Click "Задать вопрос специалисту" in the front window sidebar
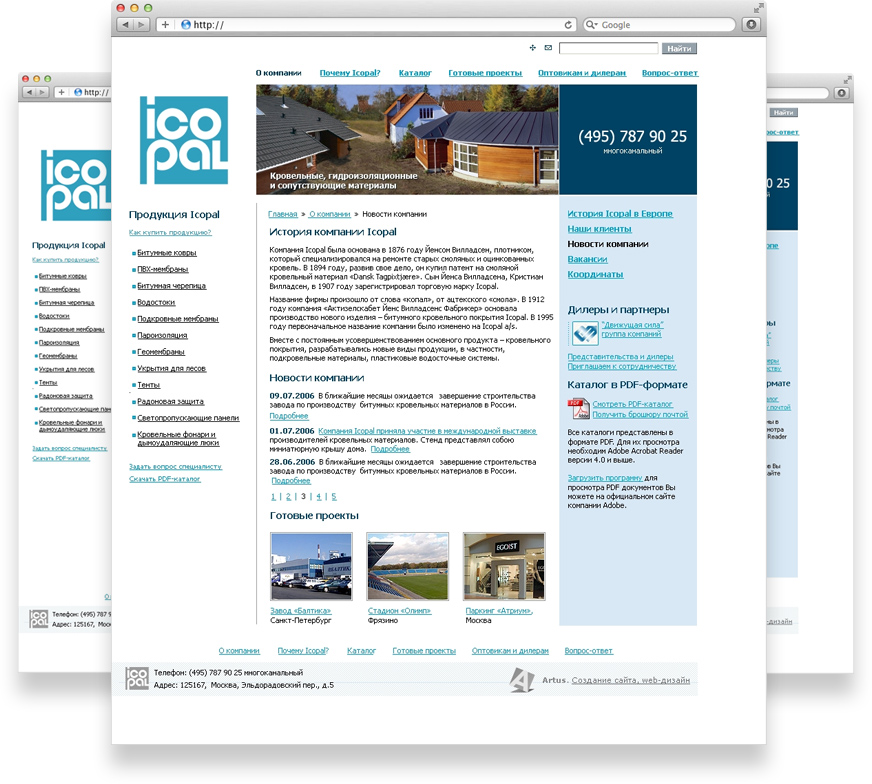The width and height of the screenshot is (872, 784). [176, 467]
